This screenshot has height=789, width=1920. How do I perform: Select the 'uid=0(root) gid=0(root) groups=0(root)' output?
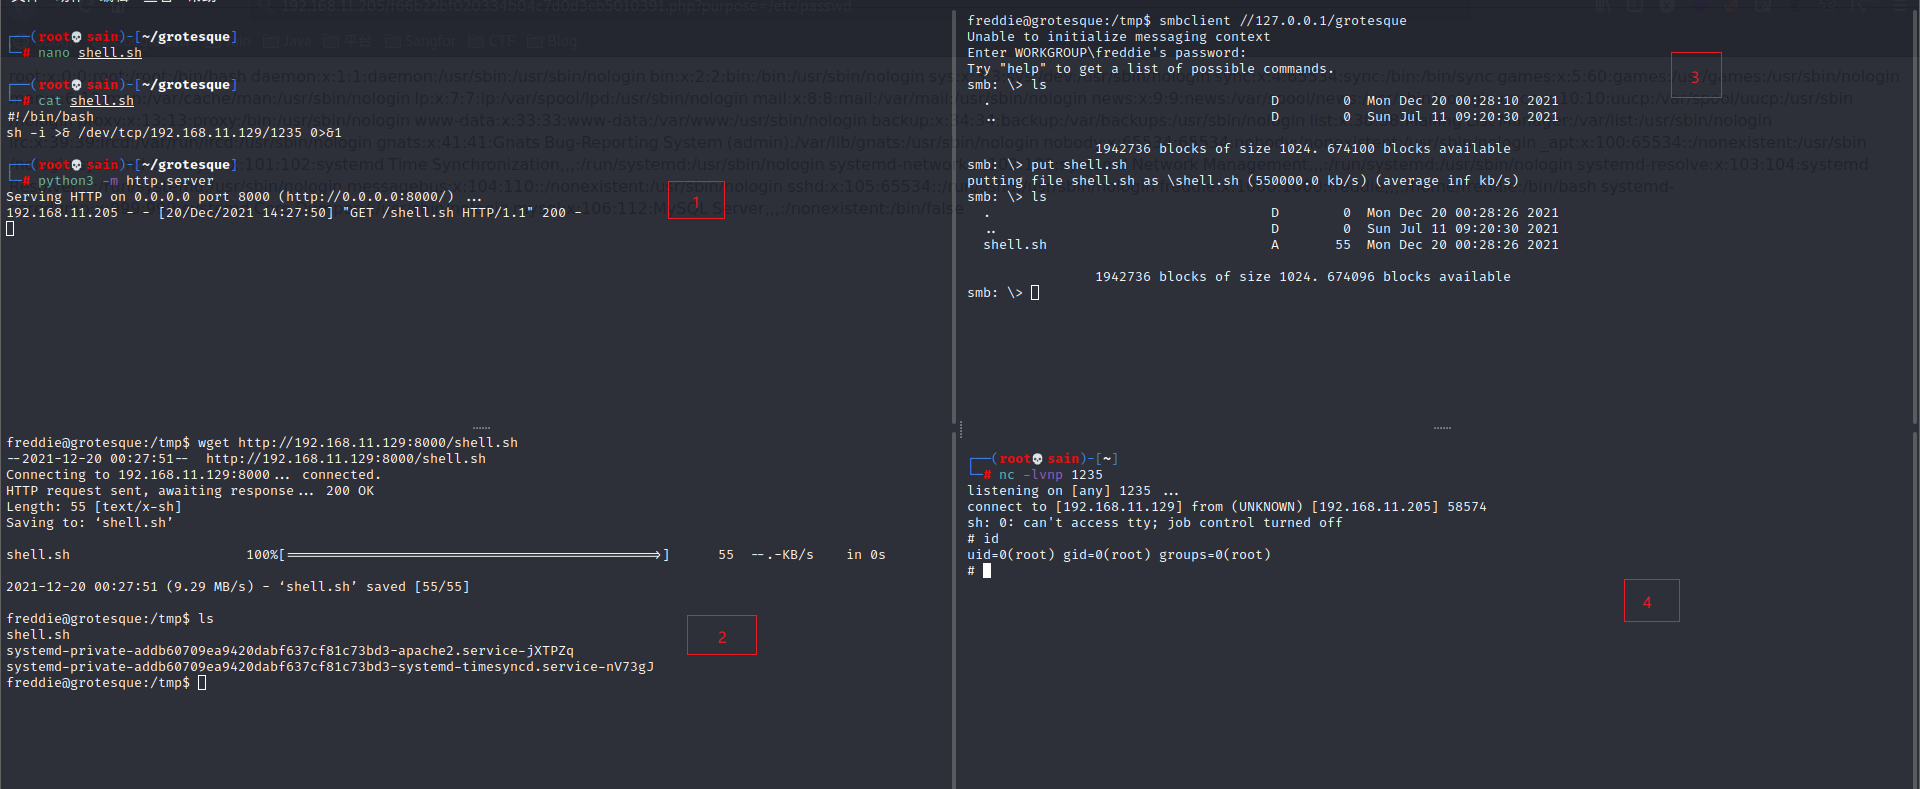(1119, 555)
